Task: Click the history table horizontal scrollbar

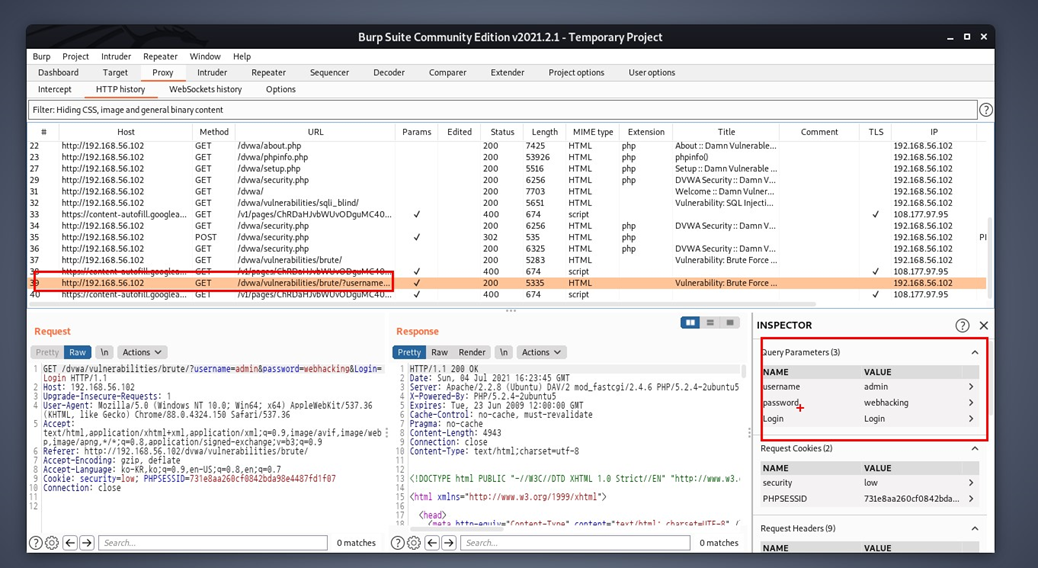Action: [x=422, y=305]
